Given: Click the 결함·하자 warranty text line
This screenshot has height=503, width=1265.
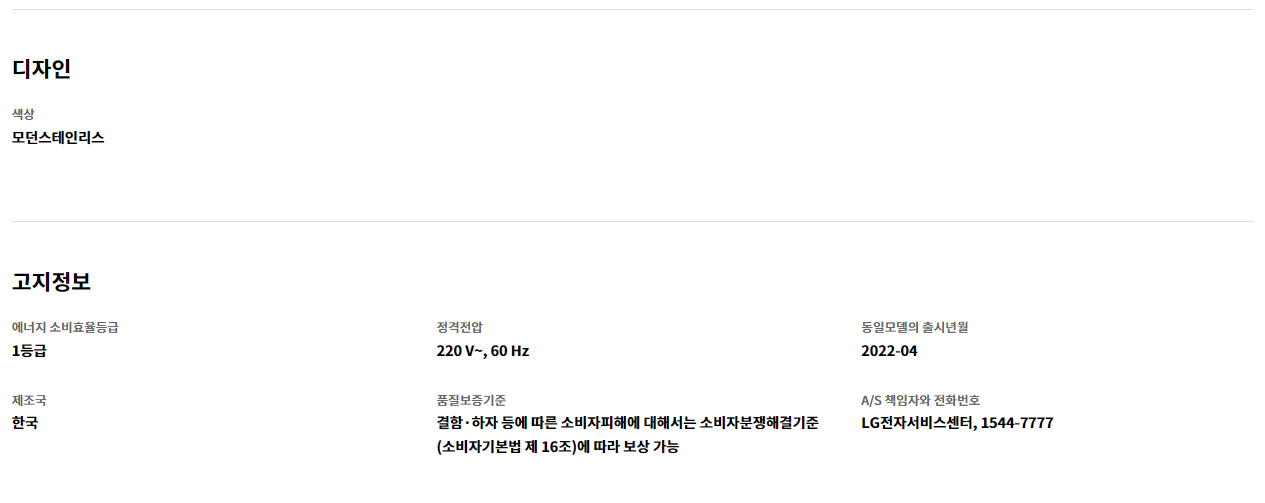Looking at the screenshot, I should click(x=627, y=423).
